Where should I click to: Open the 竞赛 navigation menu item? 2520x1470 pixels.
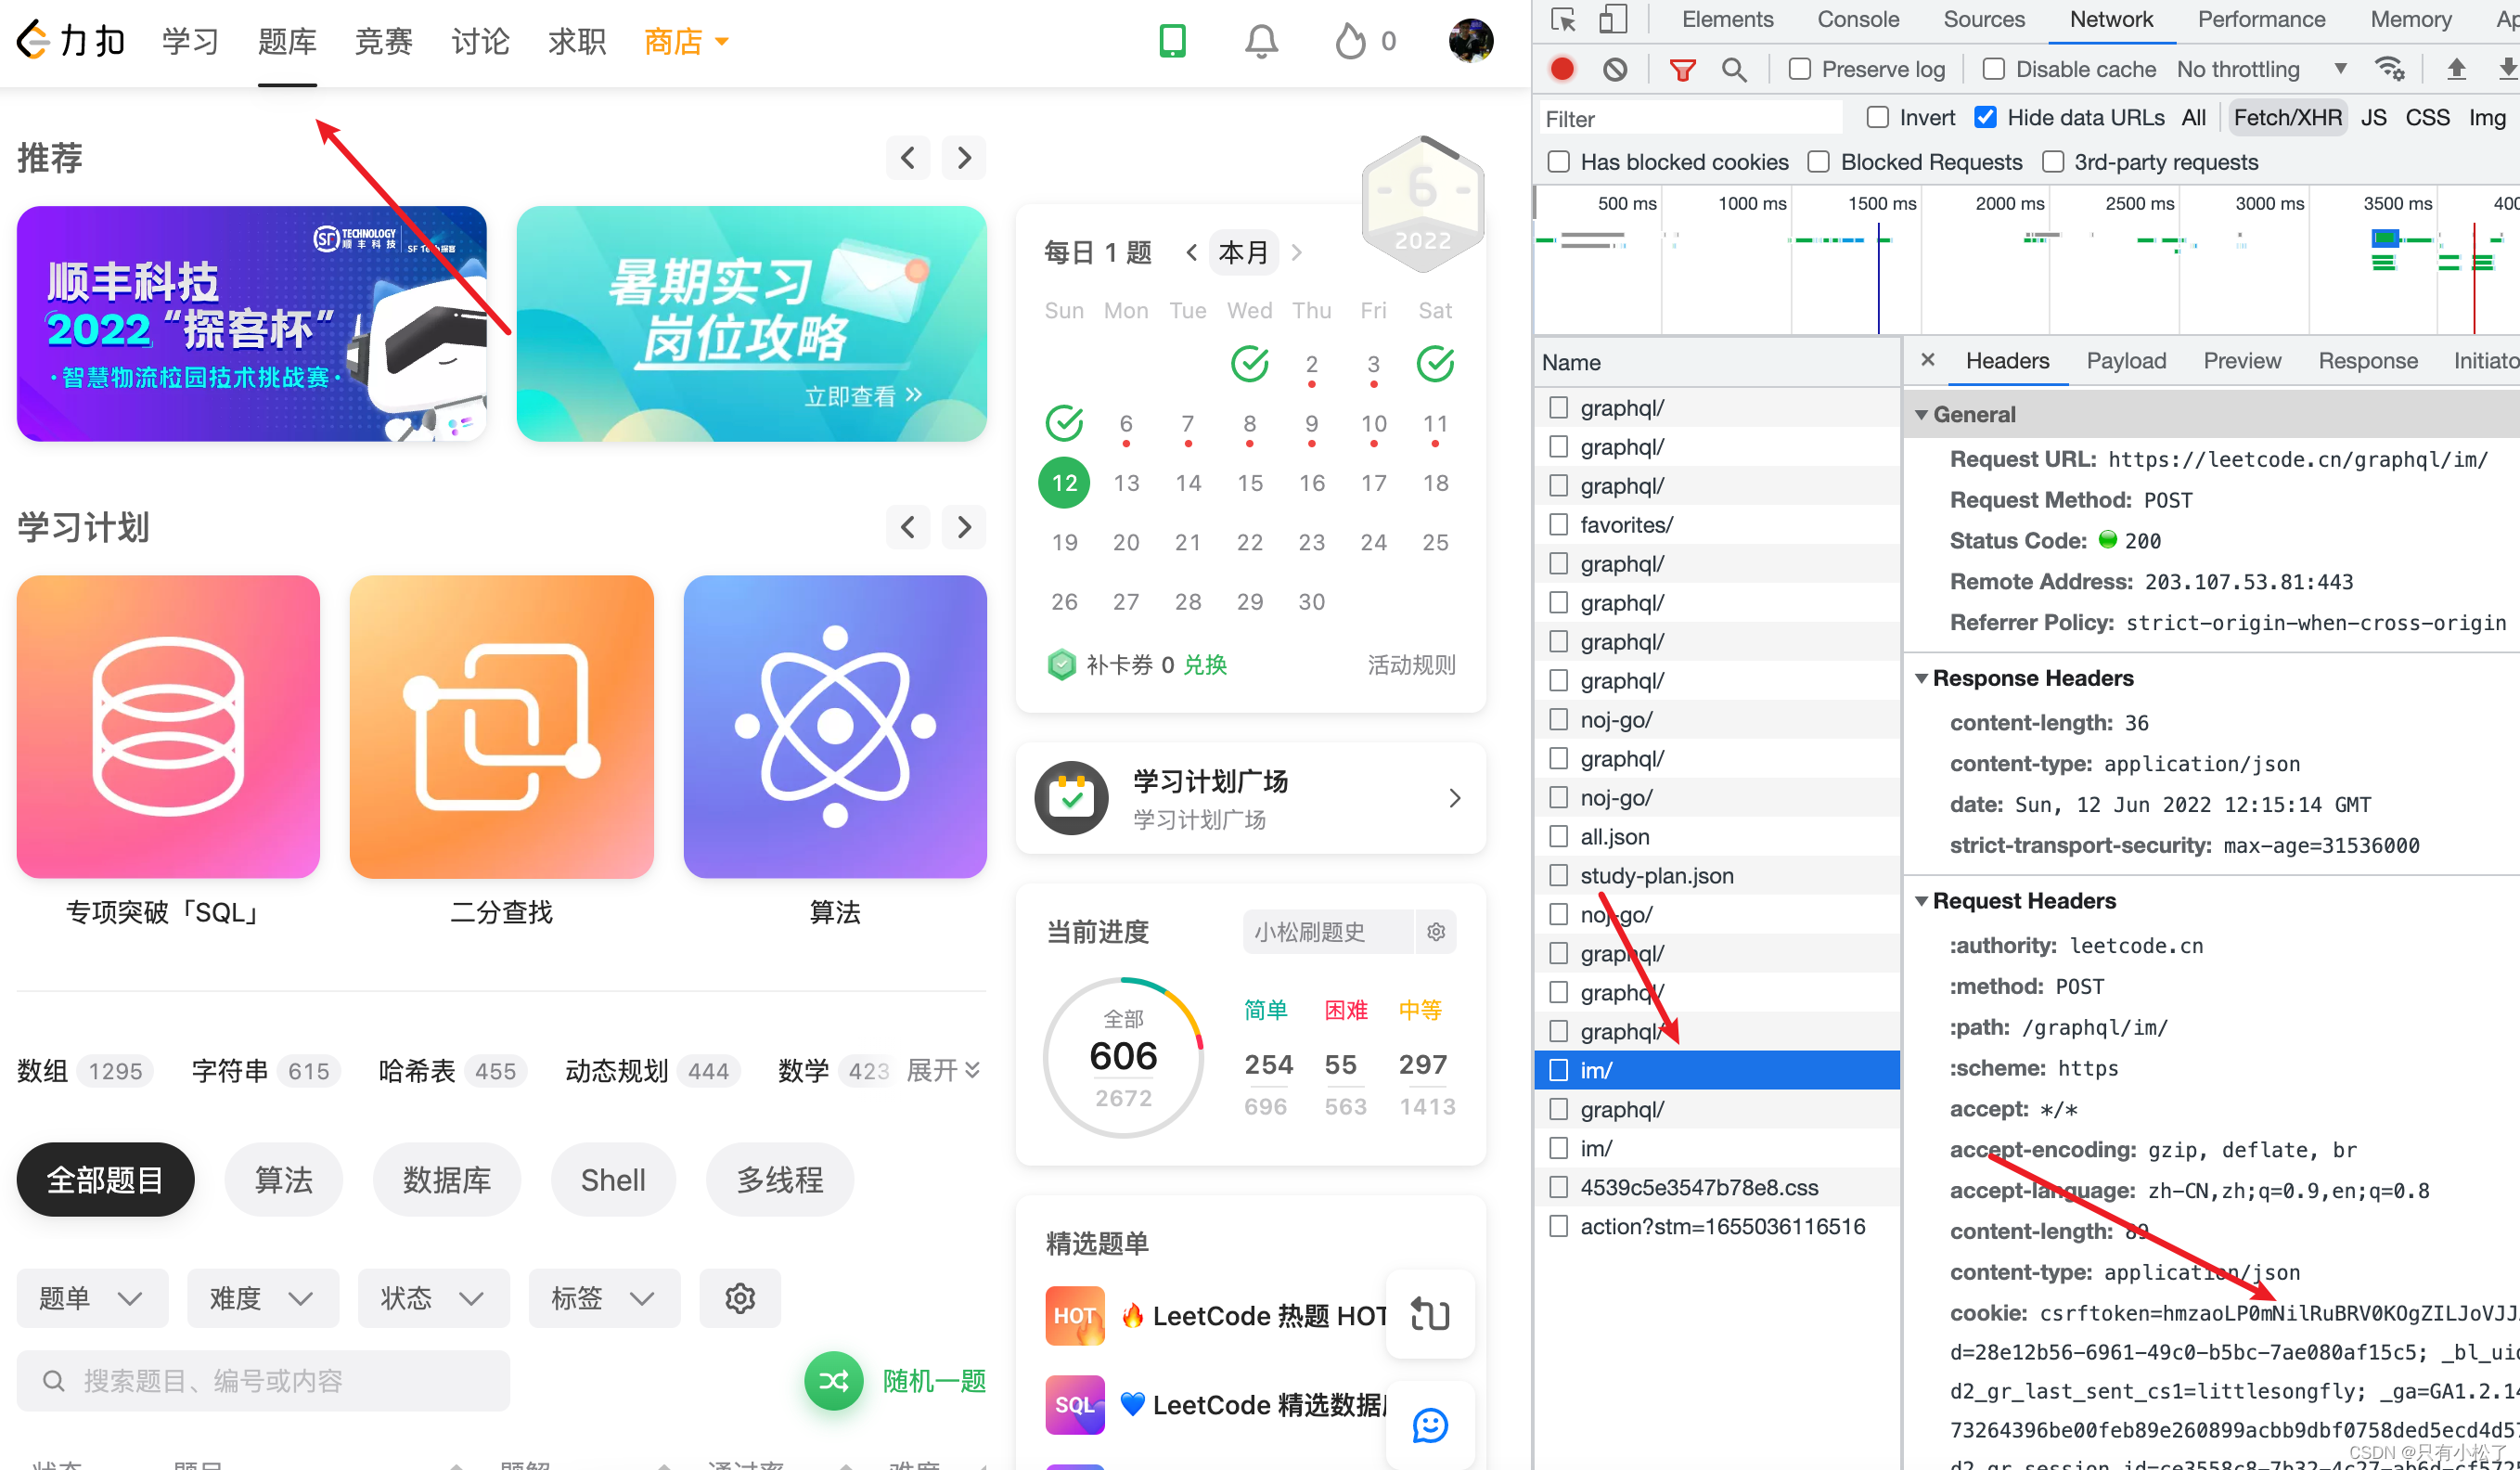coord(384,41)
